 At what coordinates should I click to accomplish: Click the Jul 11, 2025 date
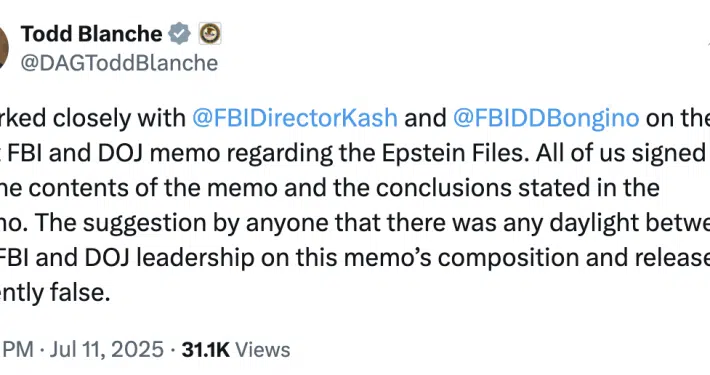(x=106, y=350)
